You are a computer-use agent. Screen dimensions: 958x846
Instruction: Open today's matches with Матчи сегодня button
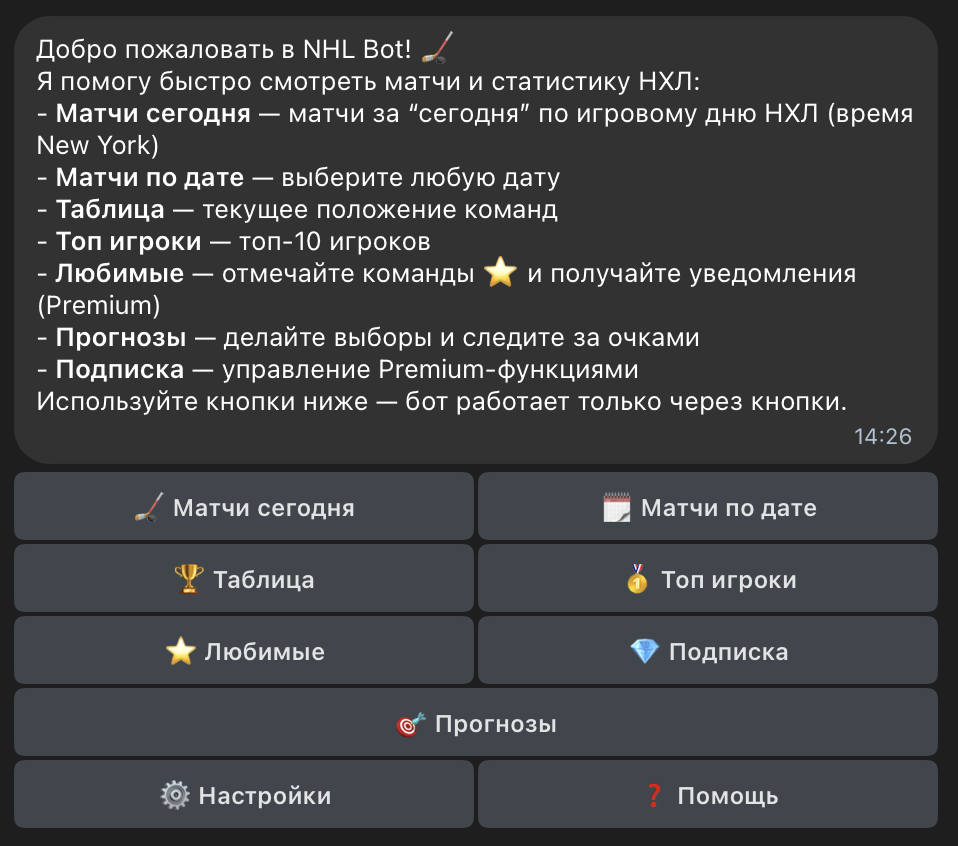[244, 508]
